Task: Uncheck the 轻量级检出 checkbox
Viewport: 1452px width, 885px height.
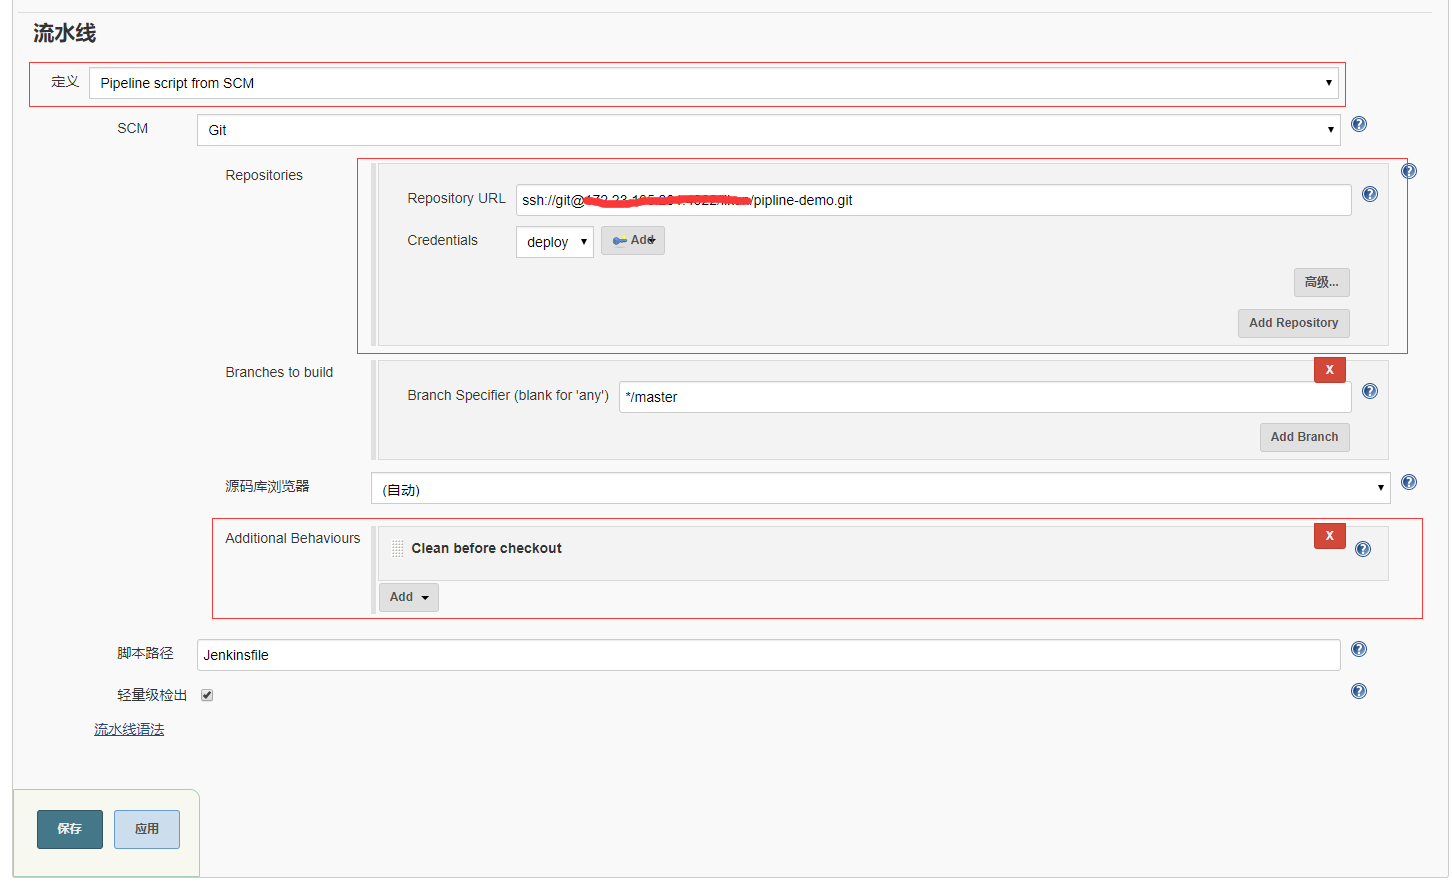Action: coord(206,695)
